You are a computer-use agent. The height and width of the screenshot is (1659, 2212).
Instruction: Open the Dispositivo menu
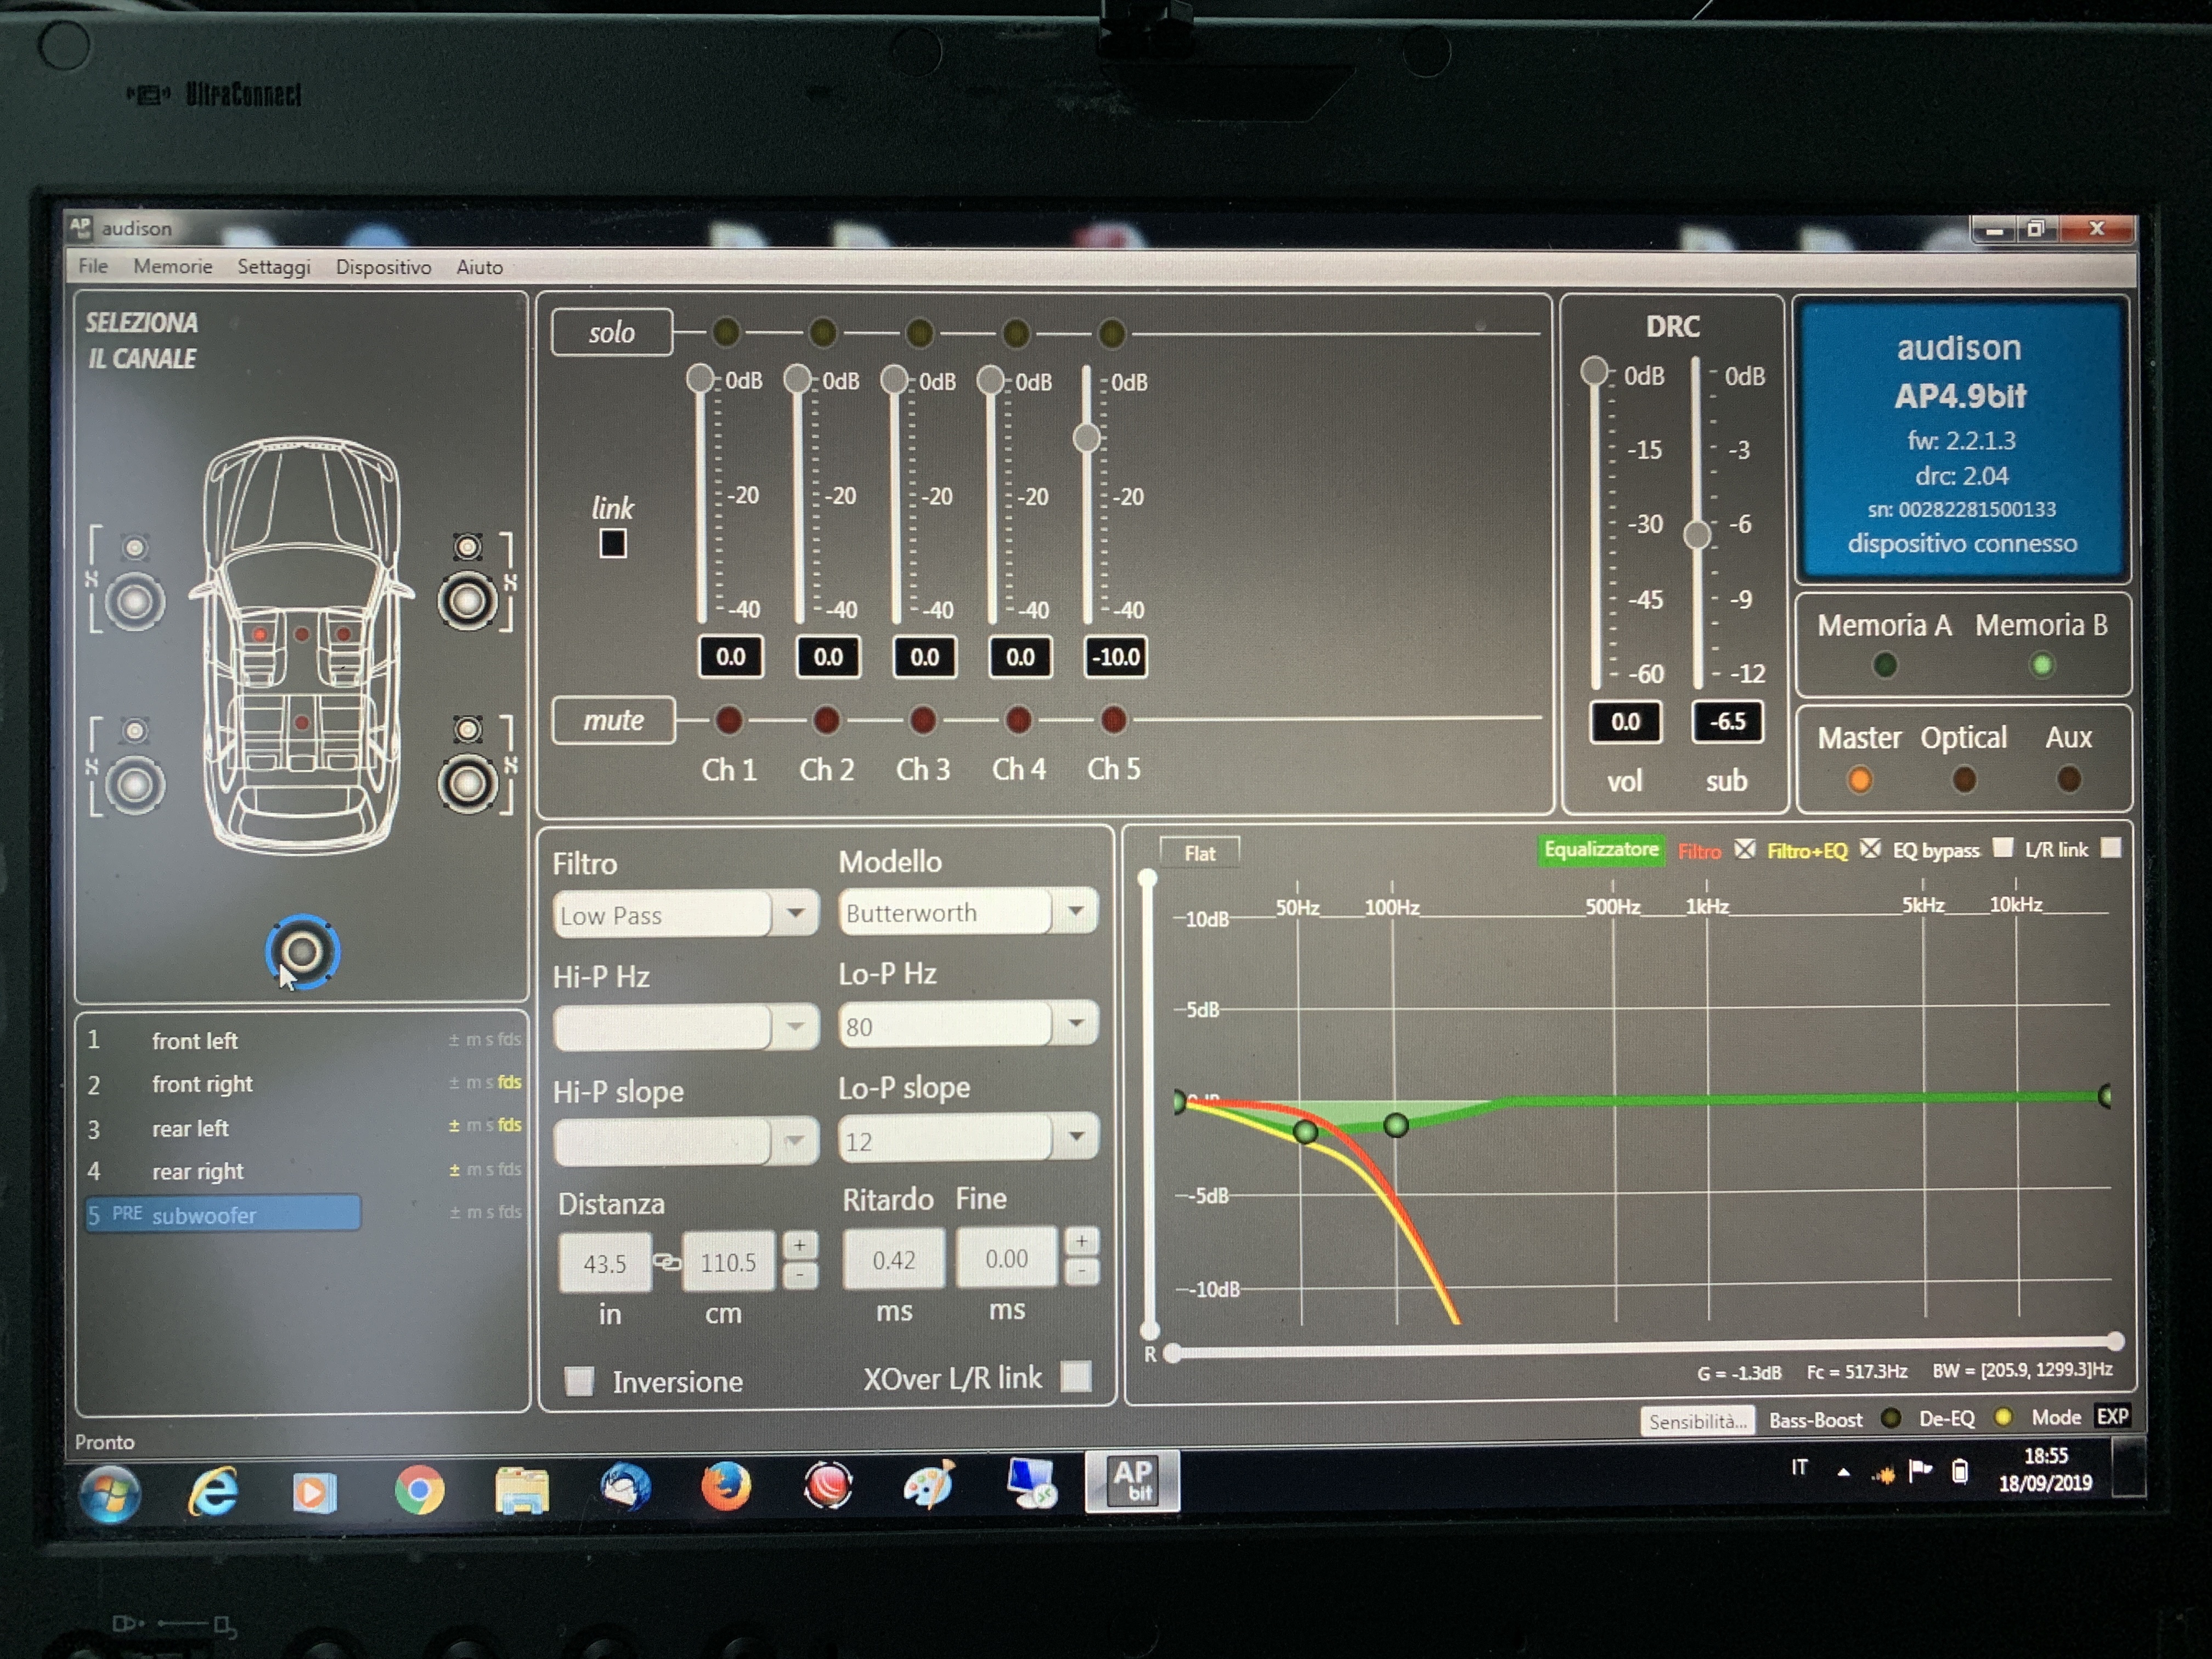(384, 267)
